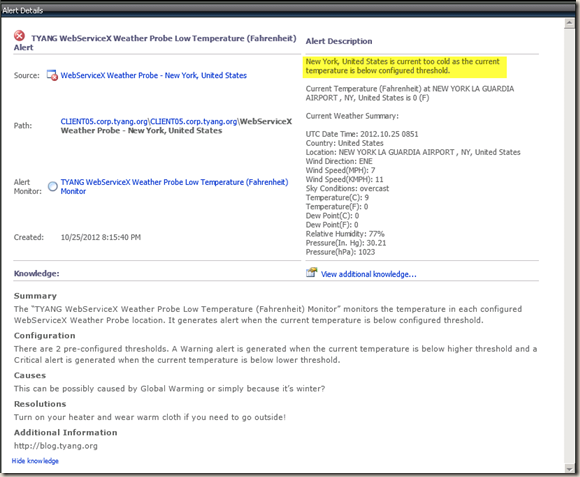Click the scrollbar down arrow
Viewport: 580px width, 477px height.
tap(569, 468)
